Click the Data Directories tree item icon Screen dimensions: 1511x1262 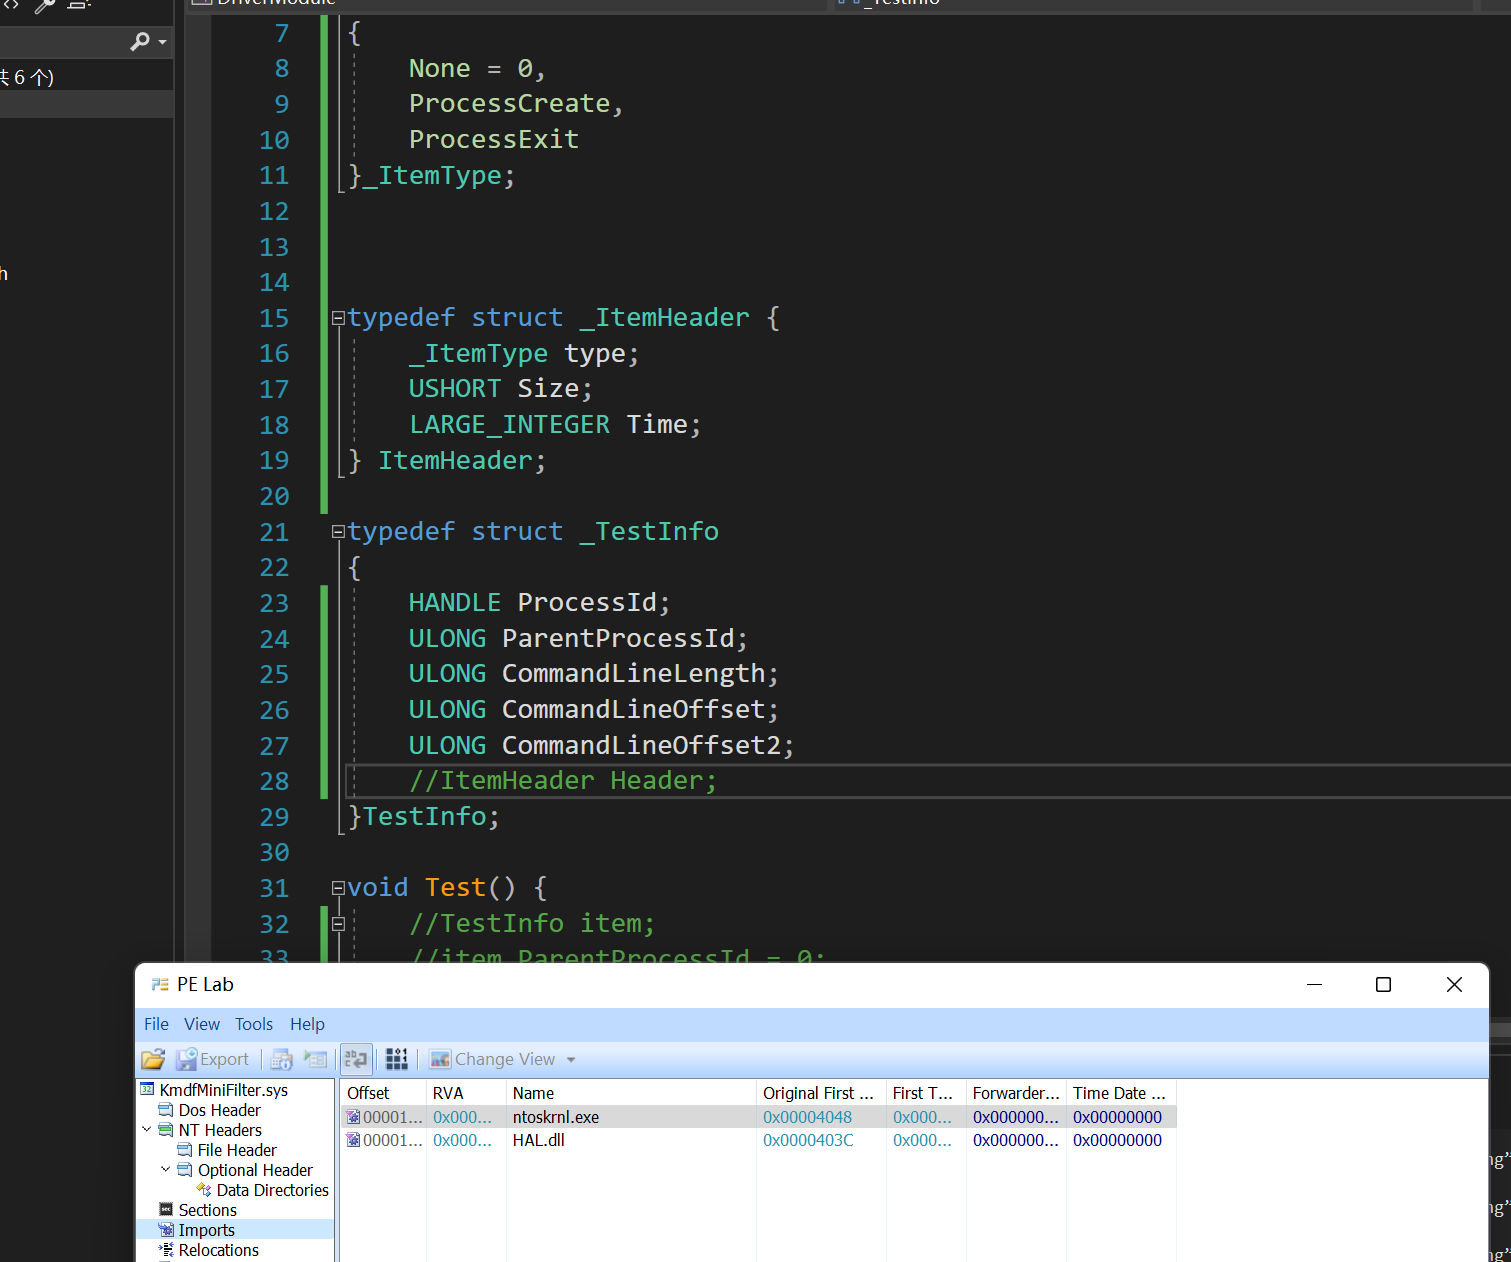click(204, 1190)
